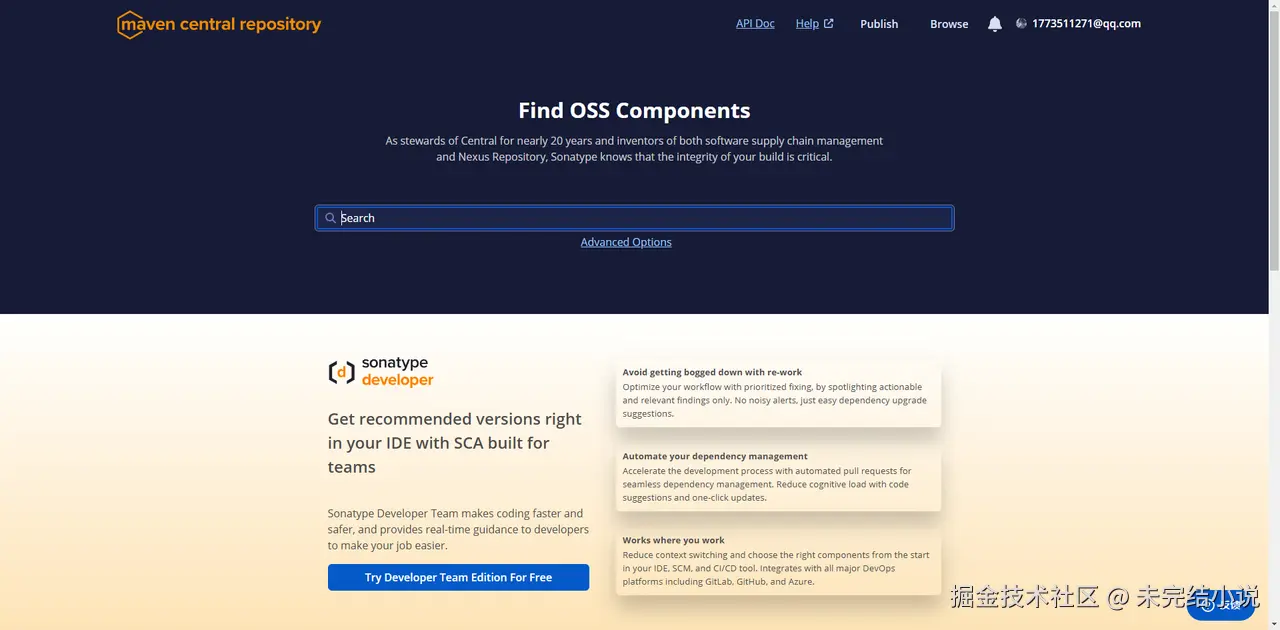Go to the Browse page
1280x630 pixels.
coord(949,24)
